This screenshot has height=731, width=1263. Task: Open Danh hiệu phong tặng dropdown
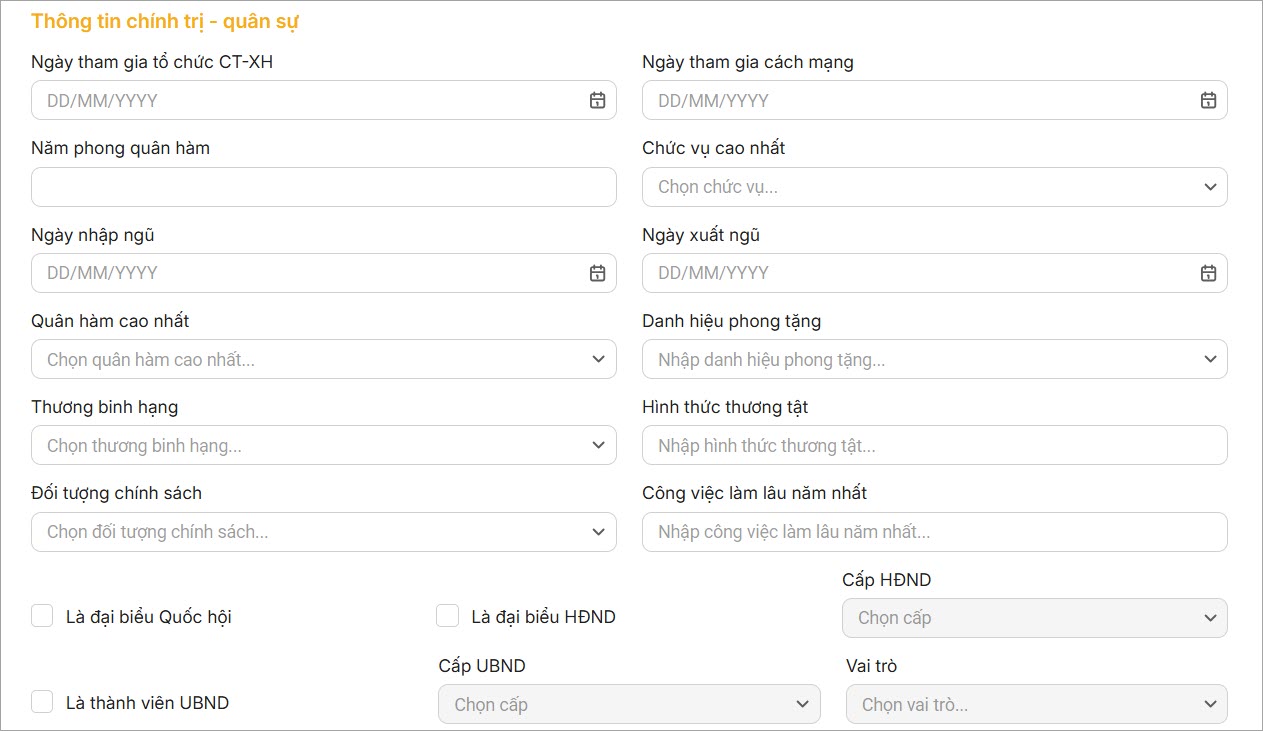coord(934,359)
